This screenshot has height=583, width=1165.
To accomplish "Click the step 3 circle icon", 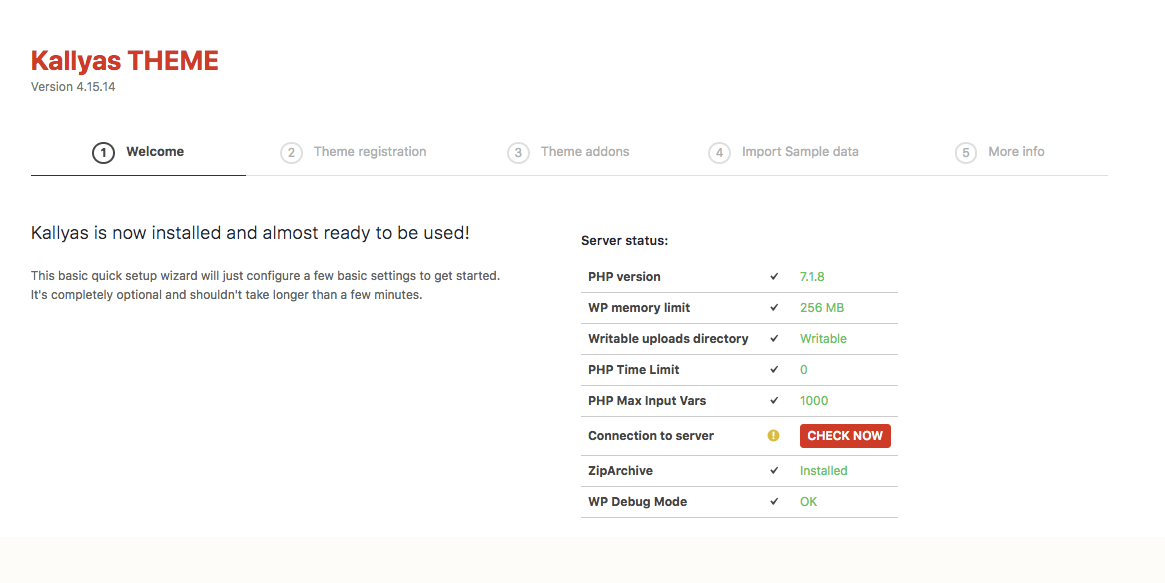I will (518, 153).
